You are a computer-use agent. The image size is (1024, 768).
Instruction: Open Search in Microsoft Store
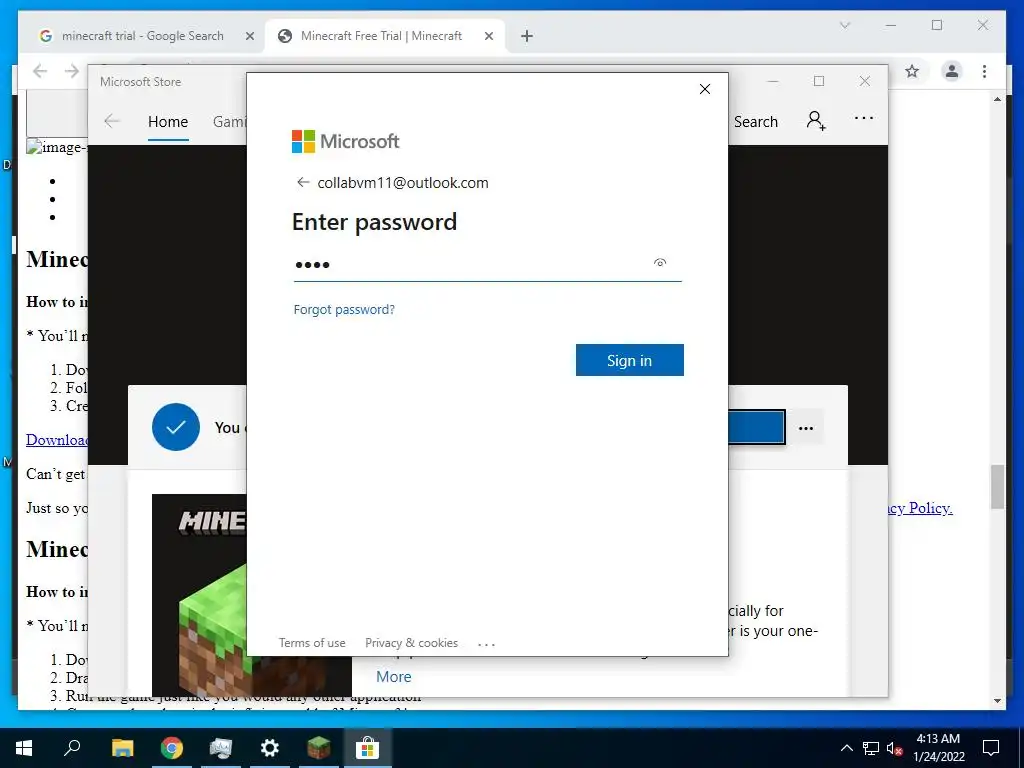pyautogui.click(x=756, y=121)
